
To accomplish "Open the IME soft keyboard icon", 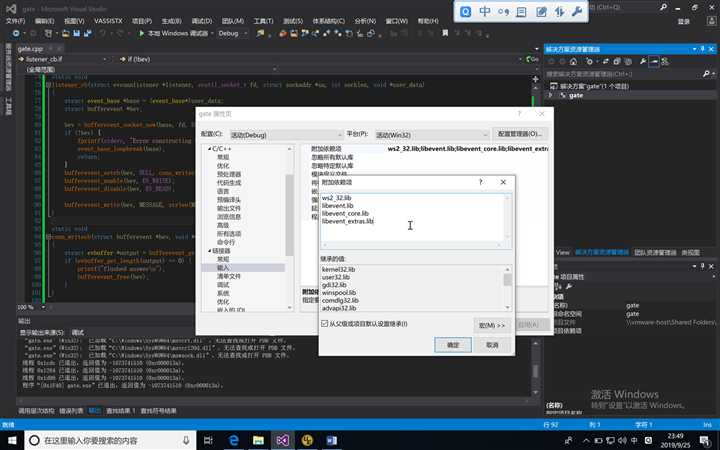I will 522,11.
